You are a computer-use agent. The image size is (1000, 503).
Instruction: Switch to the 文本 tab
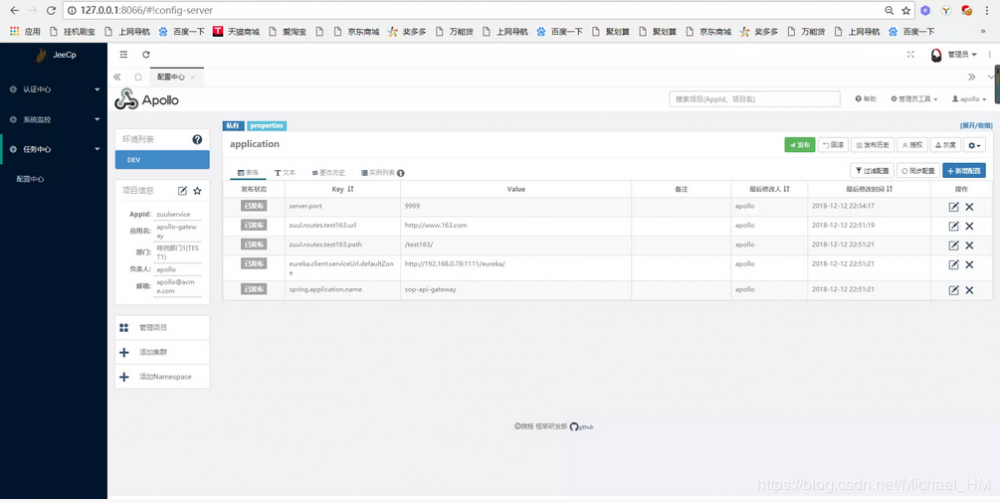[285, 173]
